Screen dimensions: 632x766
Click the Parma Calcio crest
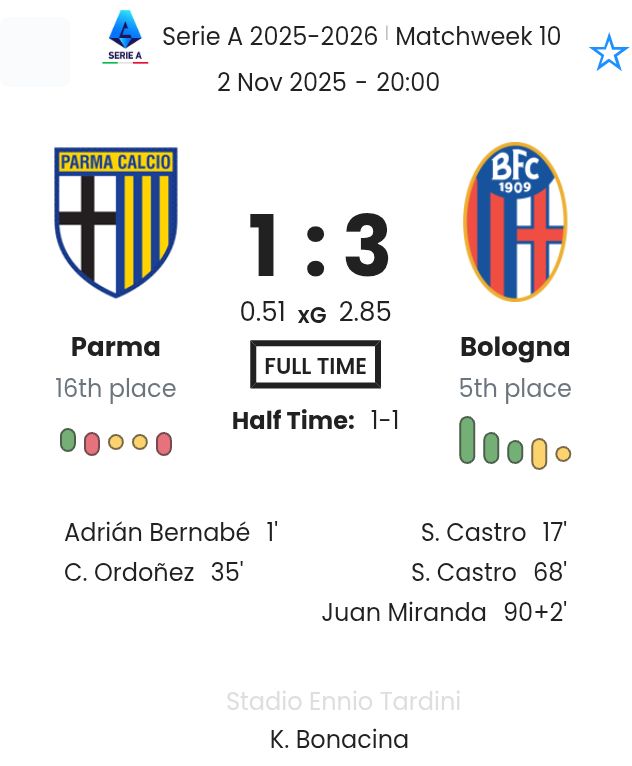tap(116, 221)
